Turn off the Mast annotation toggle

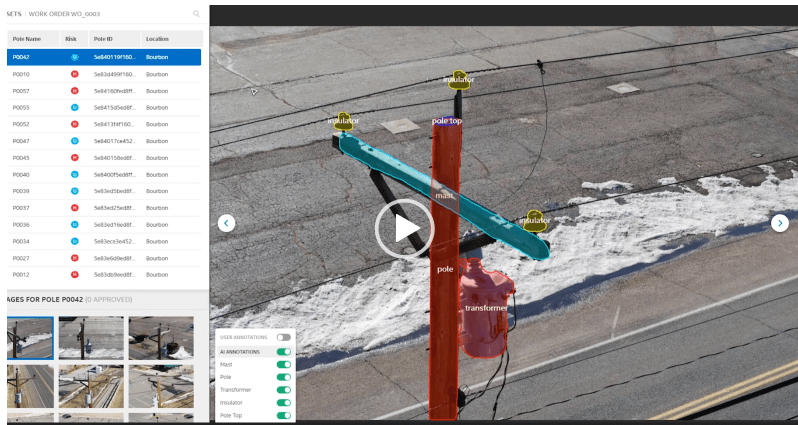[283, 364]
